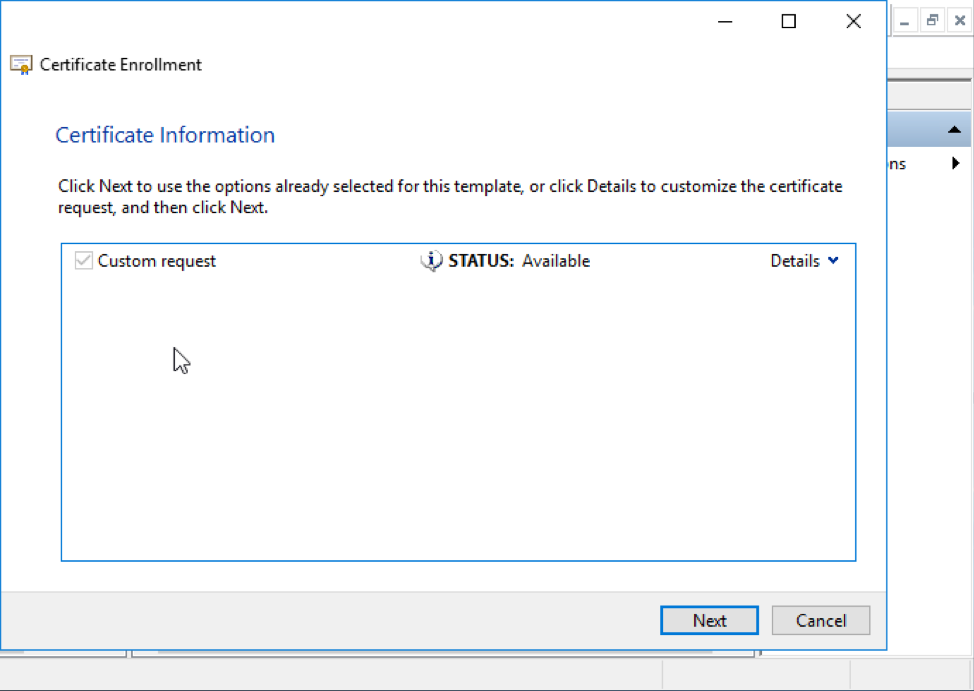Click the close icon of the background console window

tap(959, 19)
